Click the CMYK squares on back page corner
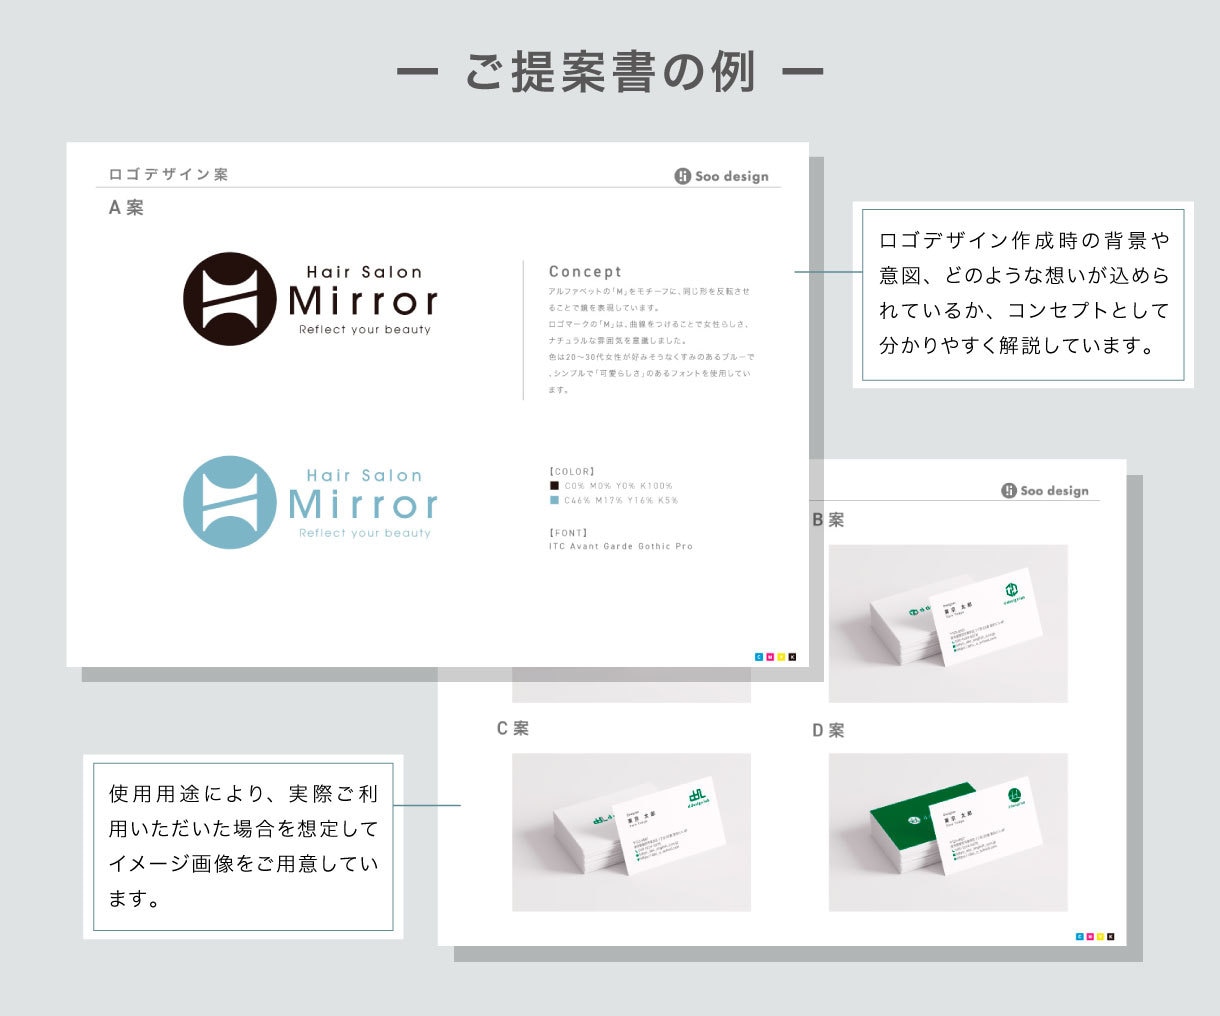 pyautogui.click(x=1095, y=937)
